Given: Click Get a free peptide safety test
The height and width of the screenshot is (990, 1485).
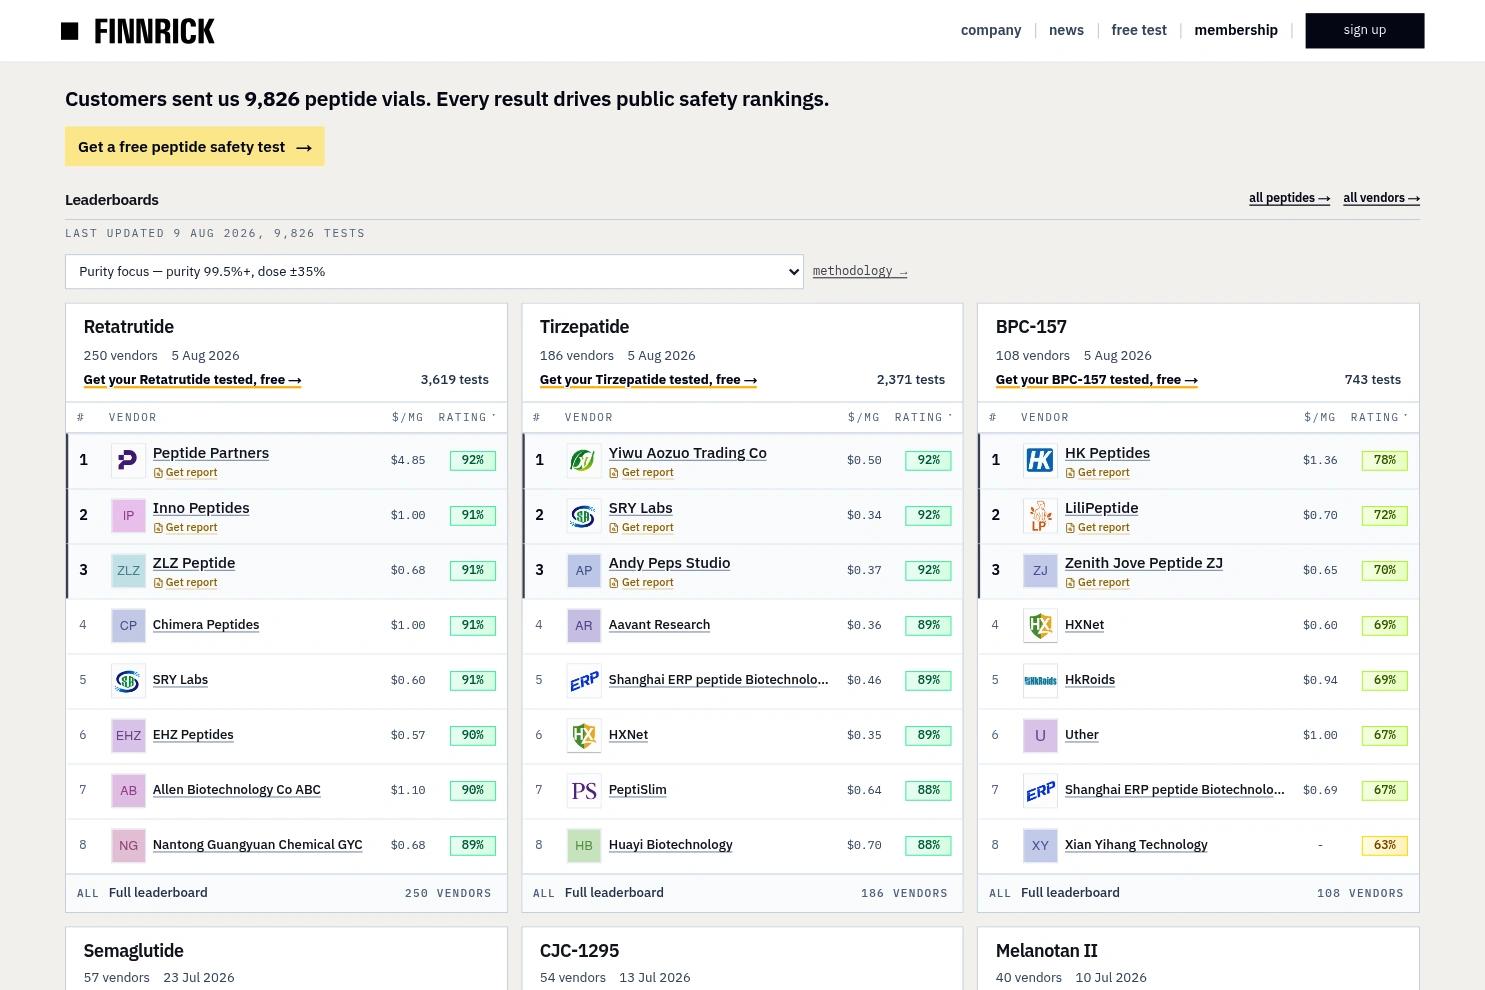Looking at the screenshot, I should [x=195, y=146].
